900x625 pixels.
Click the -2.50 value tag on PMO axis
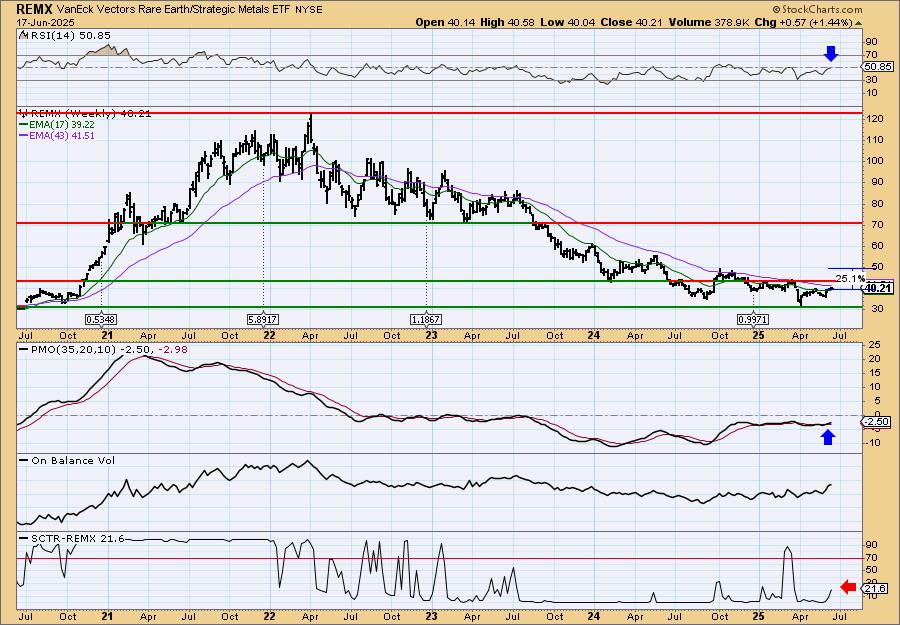tap(877, 422)
